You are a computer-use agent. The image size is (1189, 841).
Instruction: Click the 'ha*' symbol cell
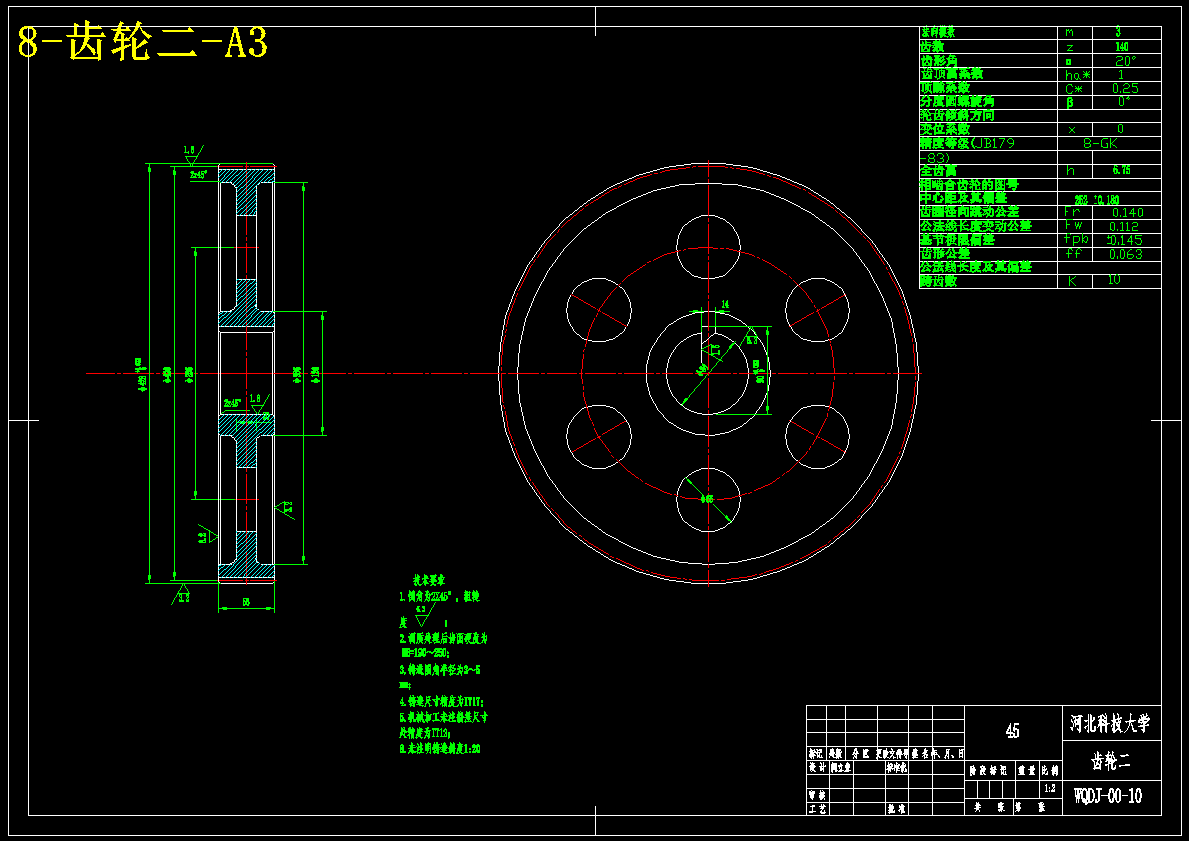point(1077,74)
